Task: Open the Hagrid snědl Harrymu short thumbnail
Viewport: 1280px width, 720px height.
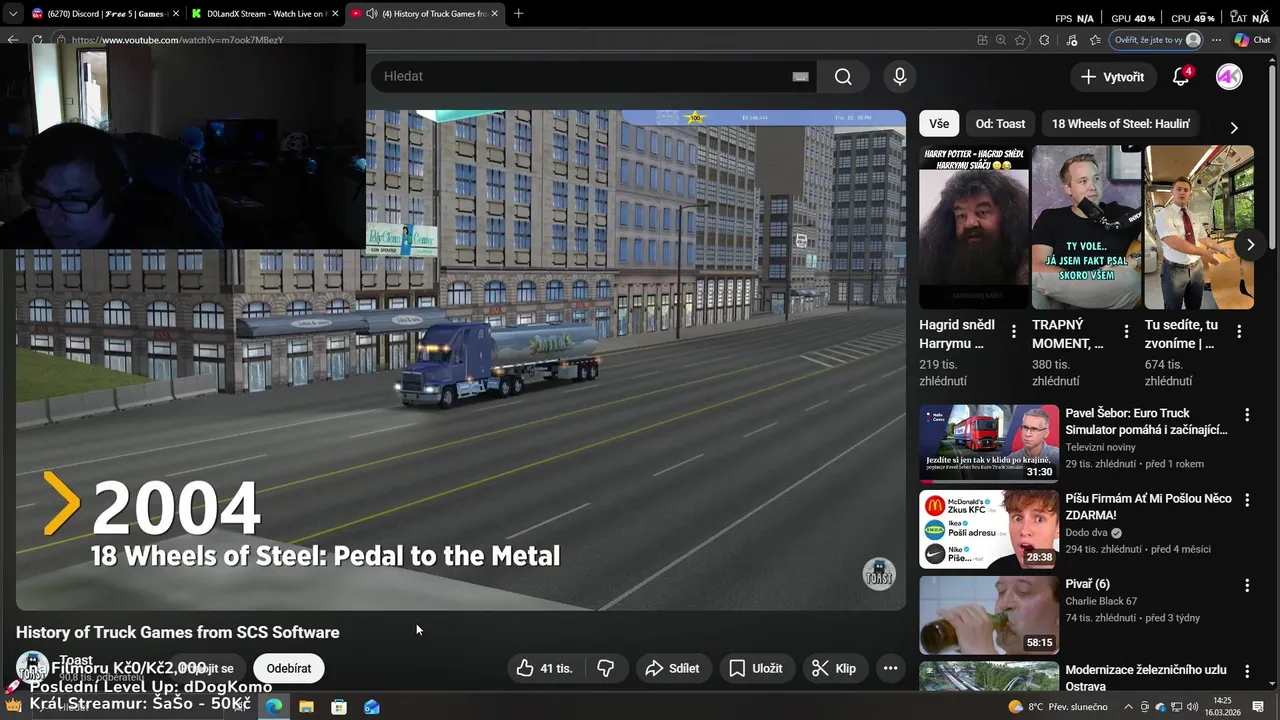Action: pyautogui.click(x=973, y=227)
